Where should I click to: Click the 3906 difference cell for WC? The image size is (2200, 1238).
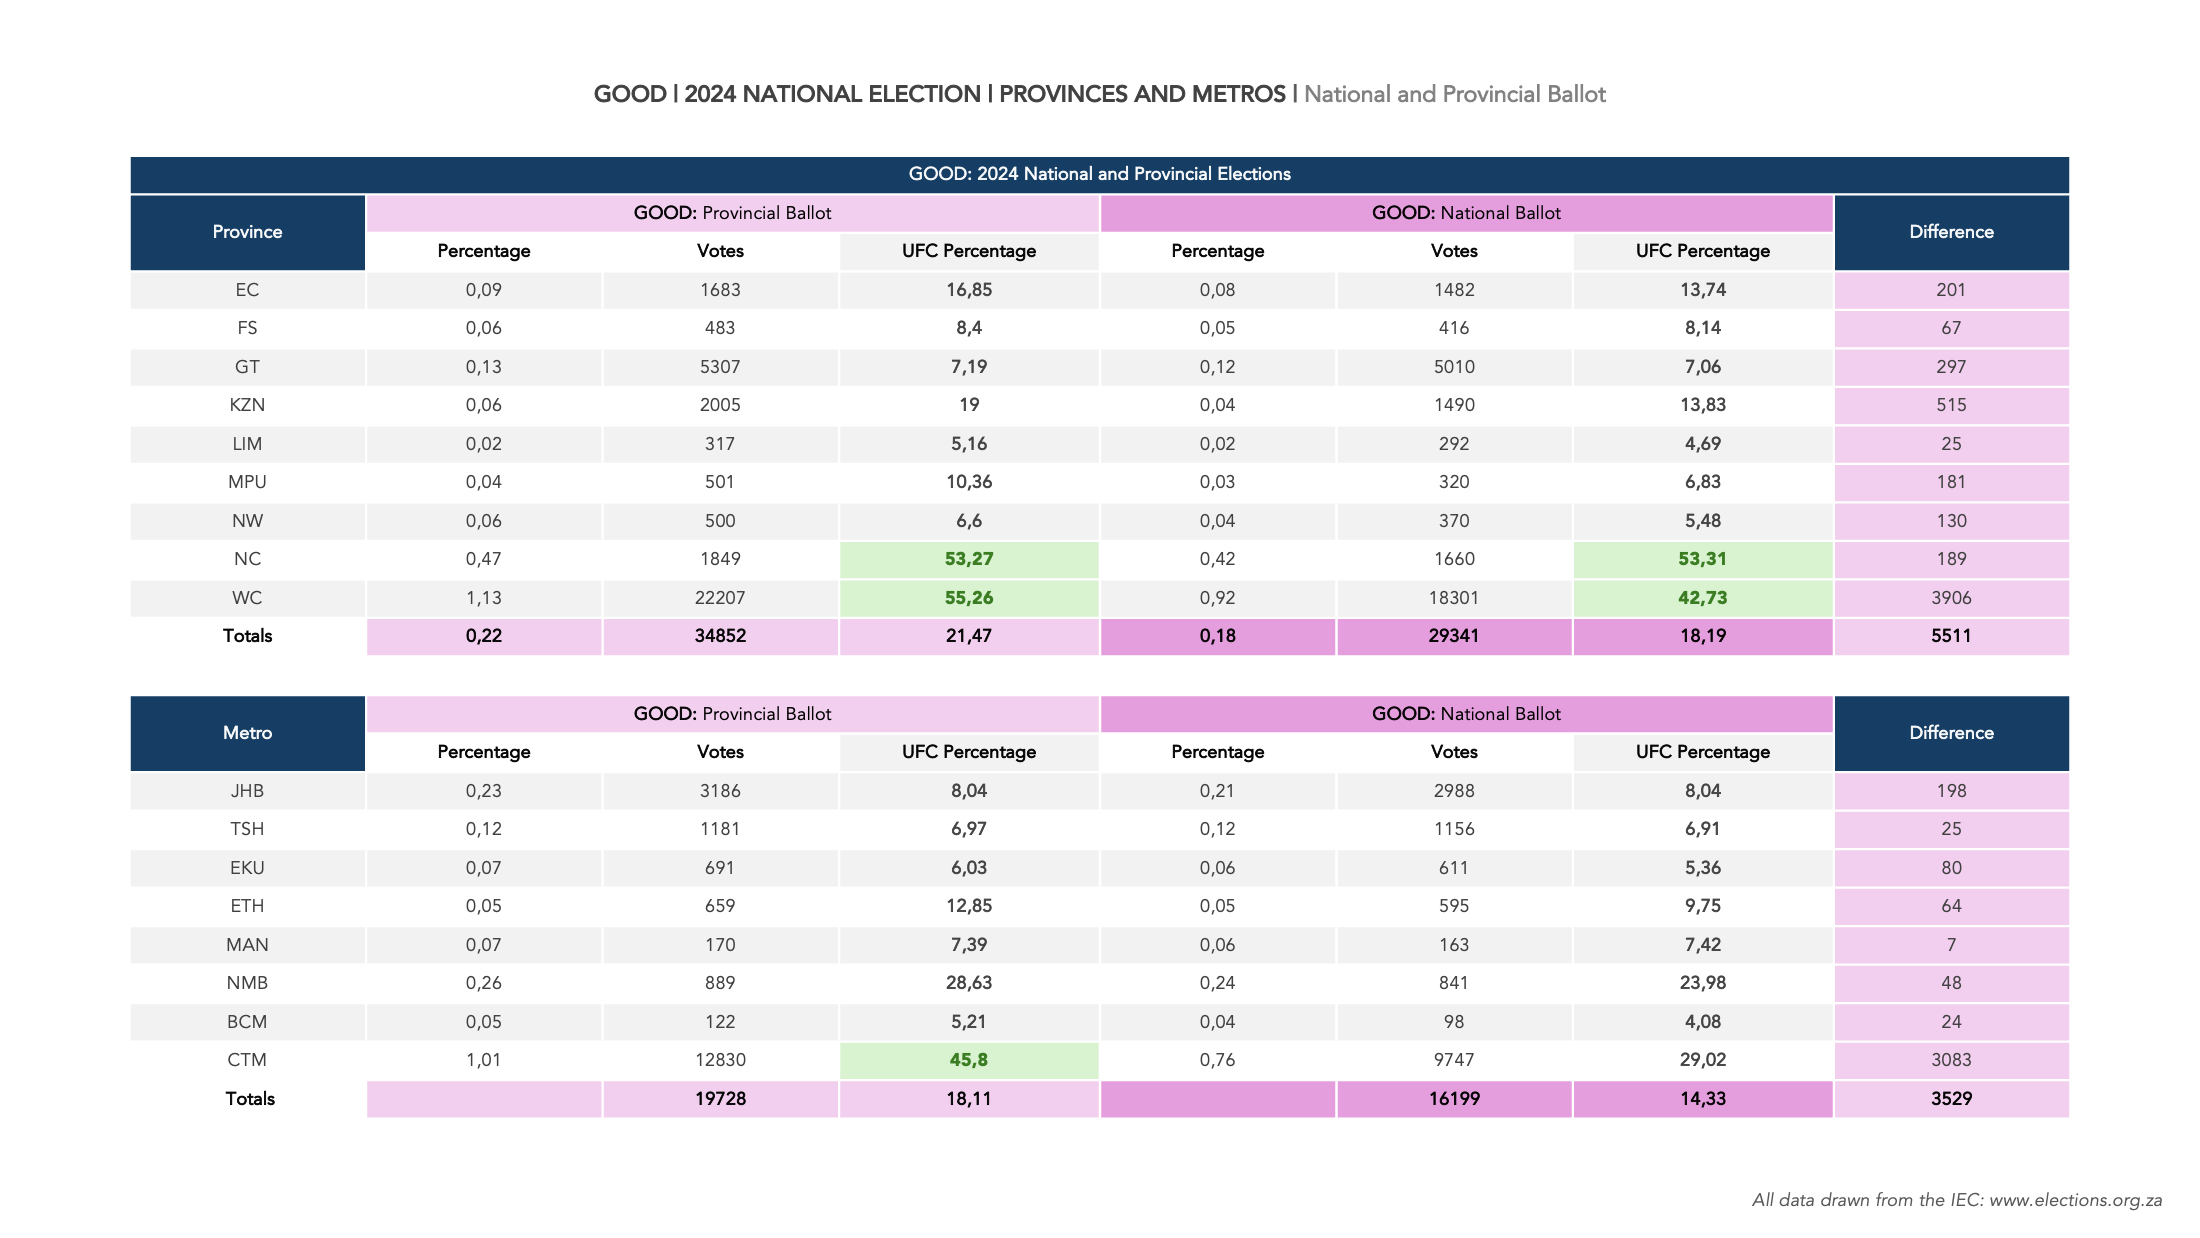click(x=1950, y=598)
